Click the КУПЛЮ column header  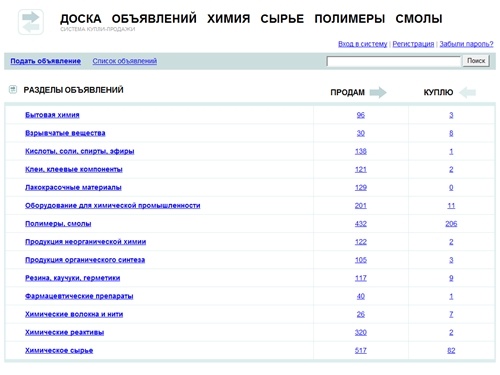click(x=438, y=92)
